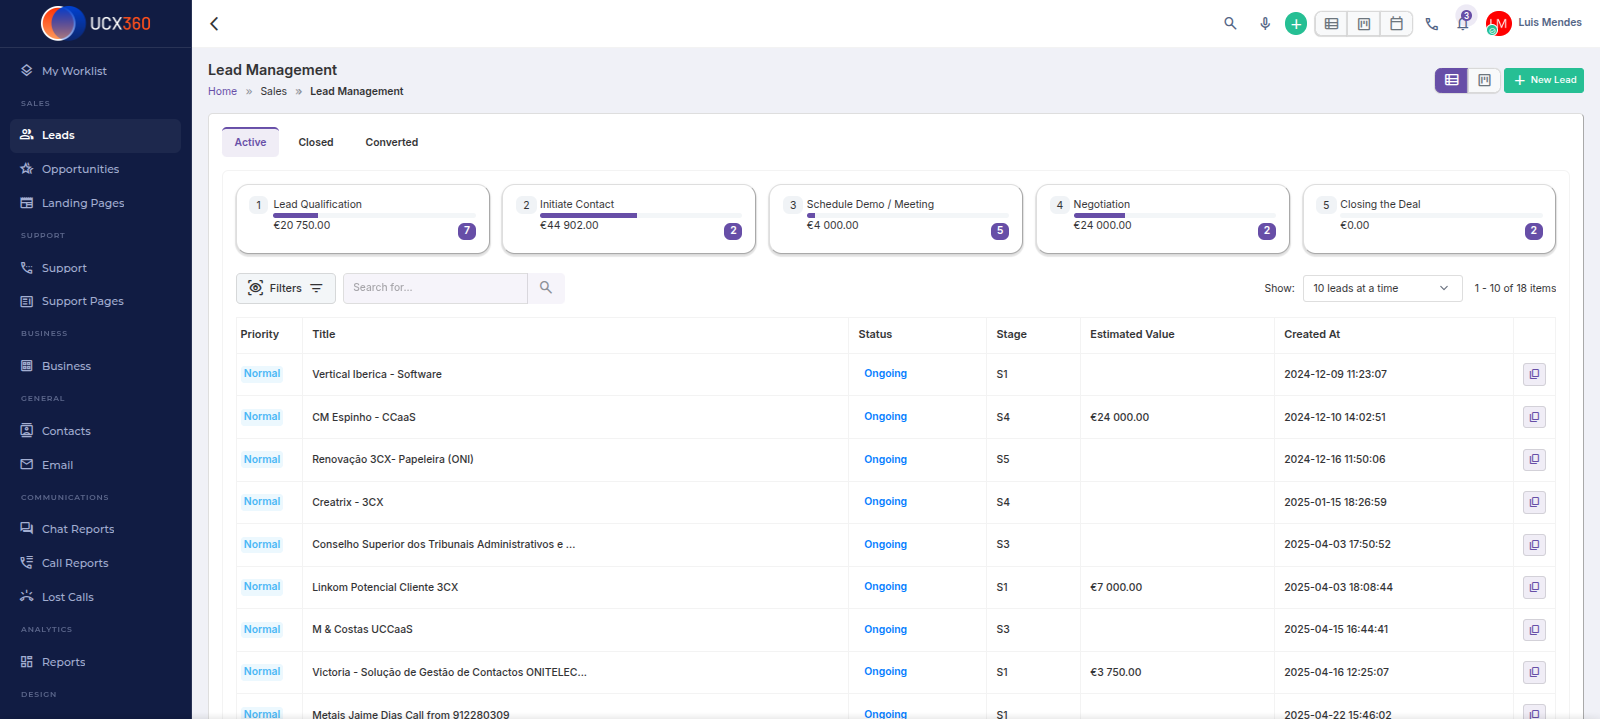Click copy icon for Victoria row

point(1534,672)
